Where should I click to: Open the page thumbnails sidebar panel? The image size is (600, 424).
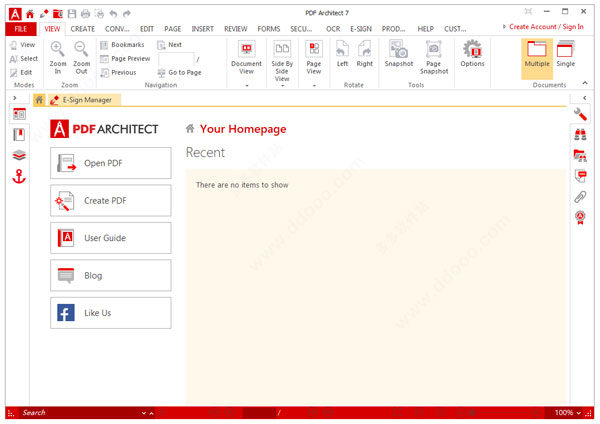pos(19,114)
